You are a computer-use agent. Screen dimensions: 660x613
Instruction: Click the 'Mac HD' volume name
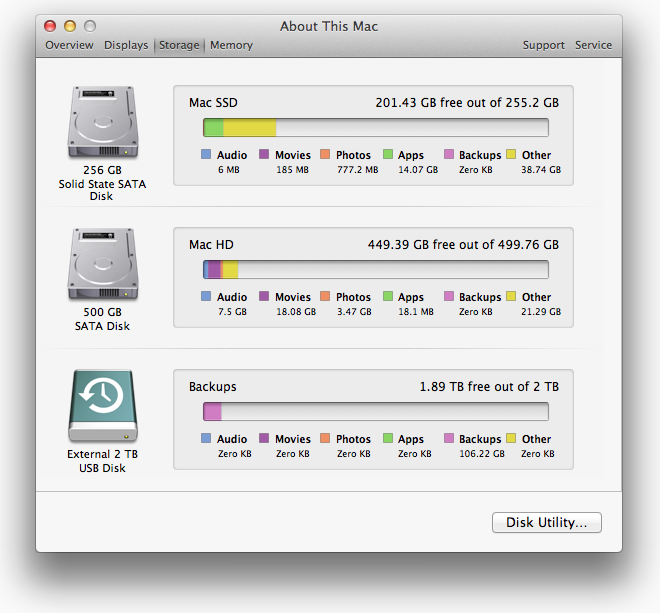tap(211, 245)
